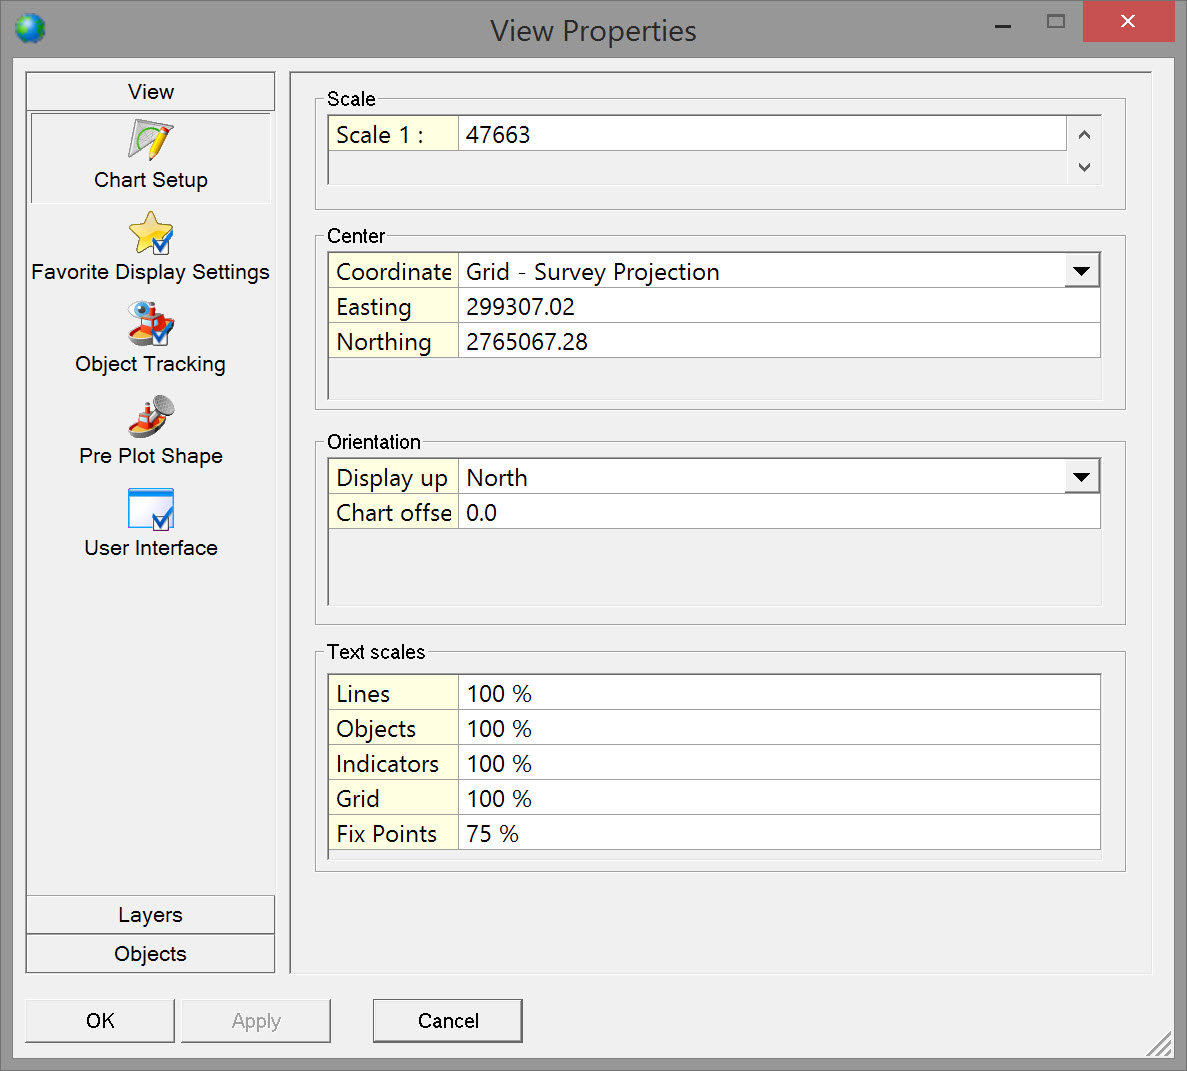The image size is (1187, 1071).
Task: Switch to the Objects section
Action: 150,954
